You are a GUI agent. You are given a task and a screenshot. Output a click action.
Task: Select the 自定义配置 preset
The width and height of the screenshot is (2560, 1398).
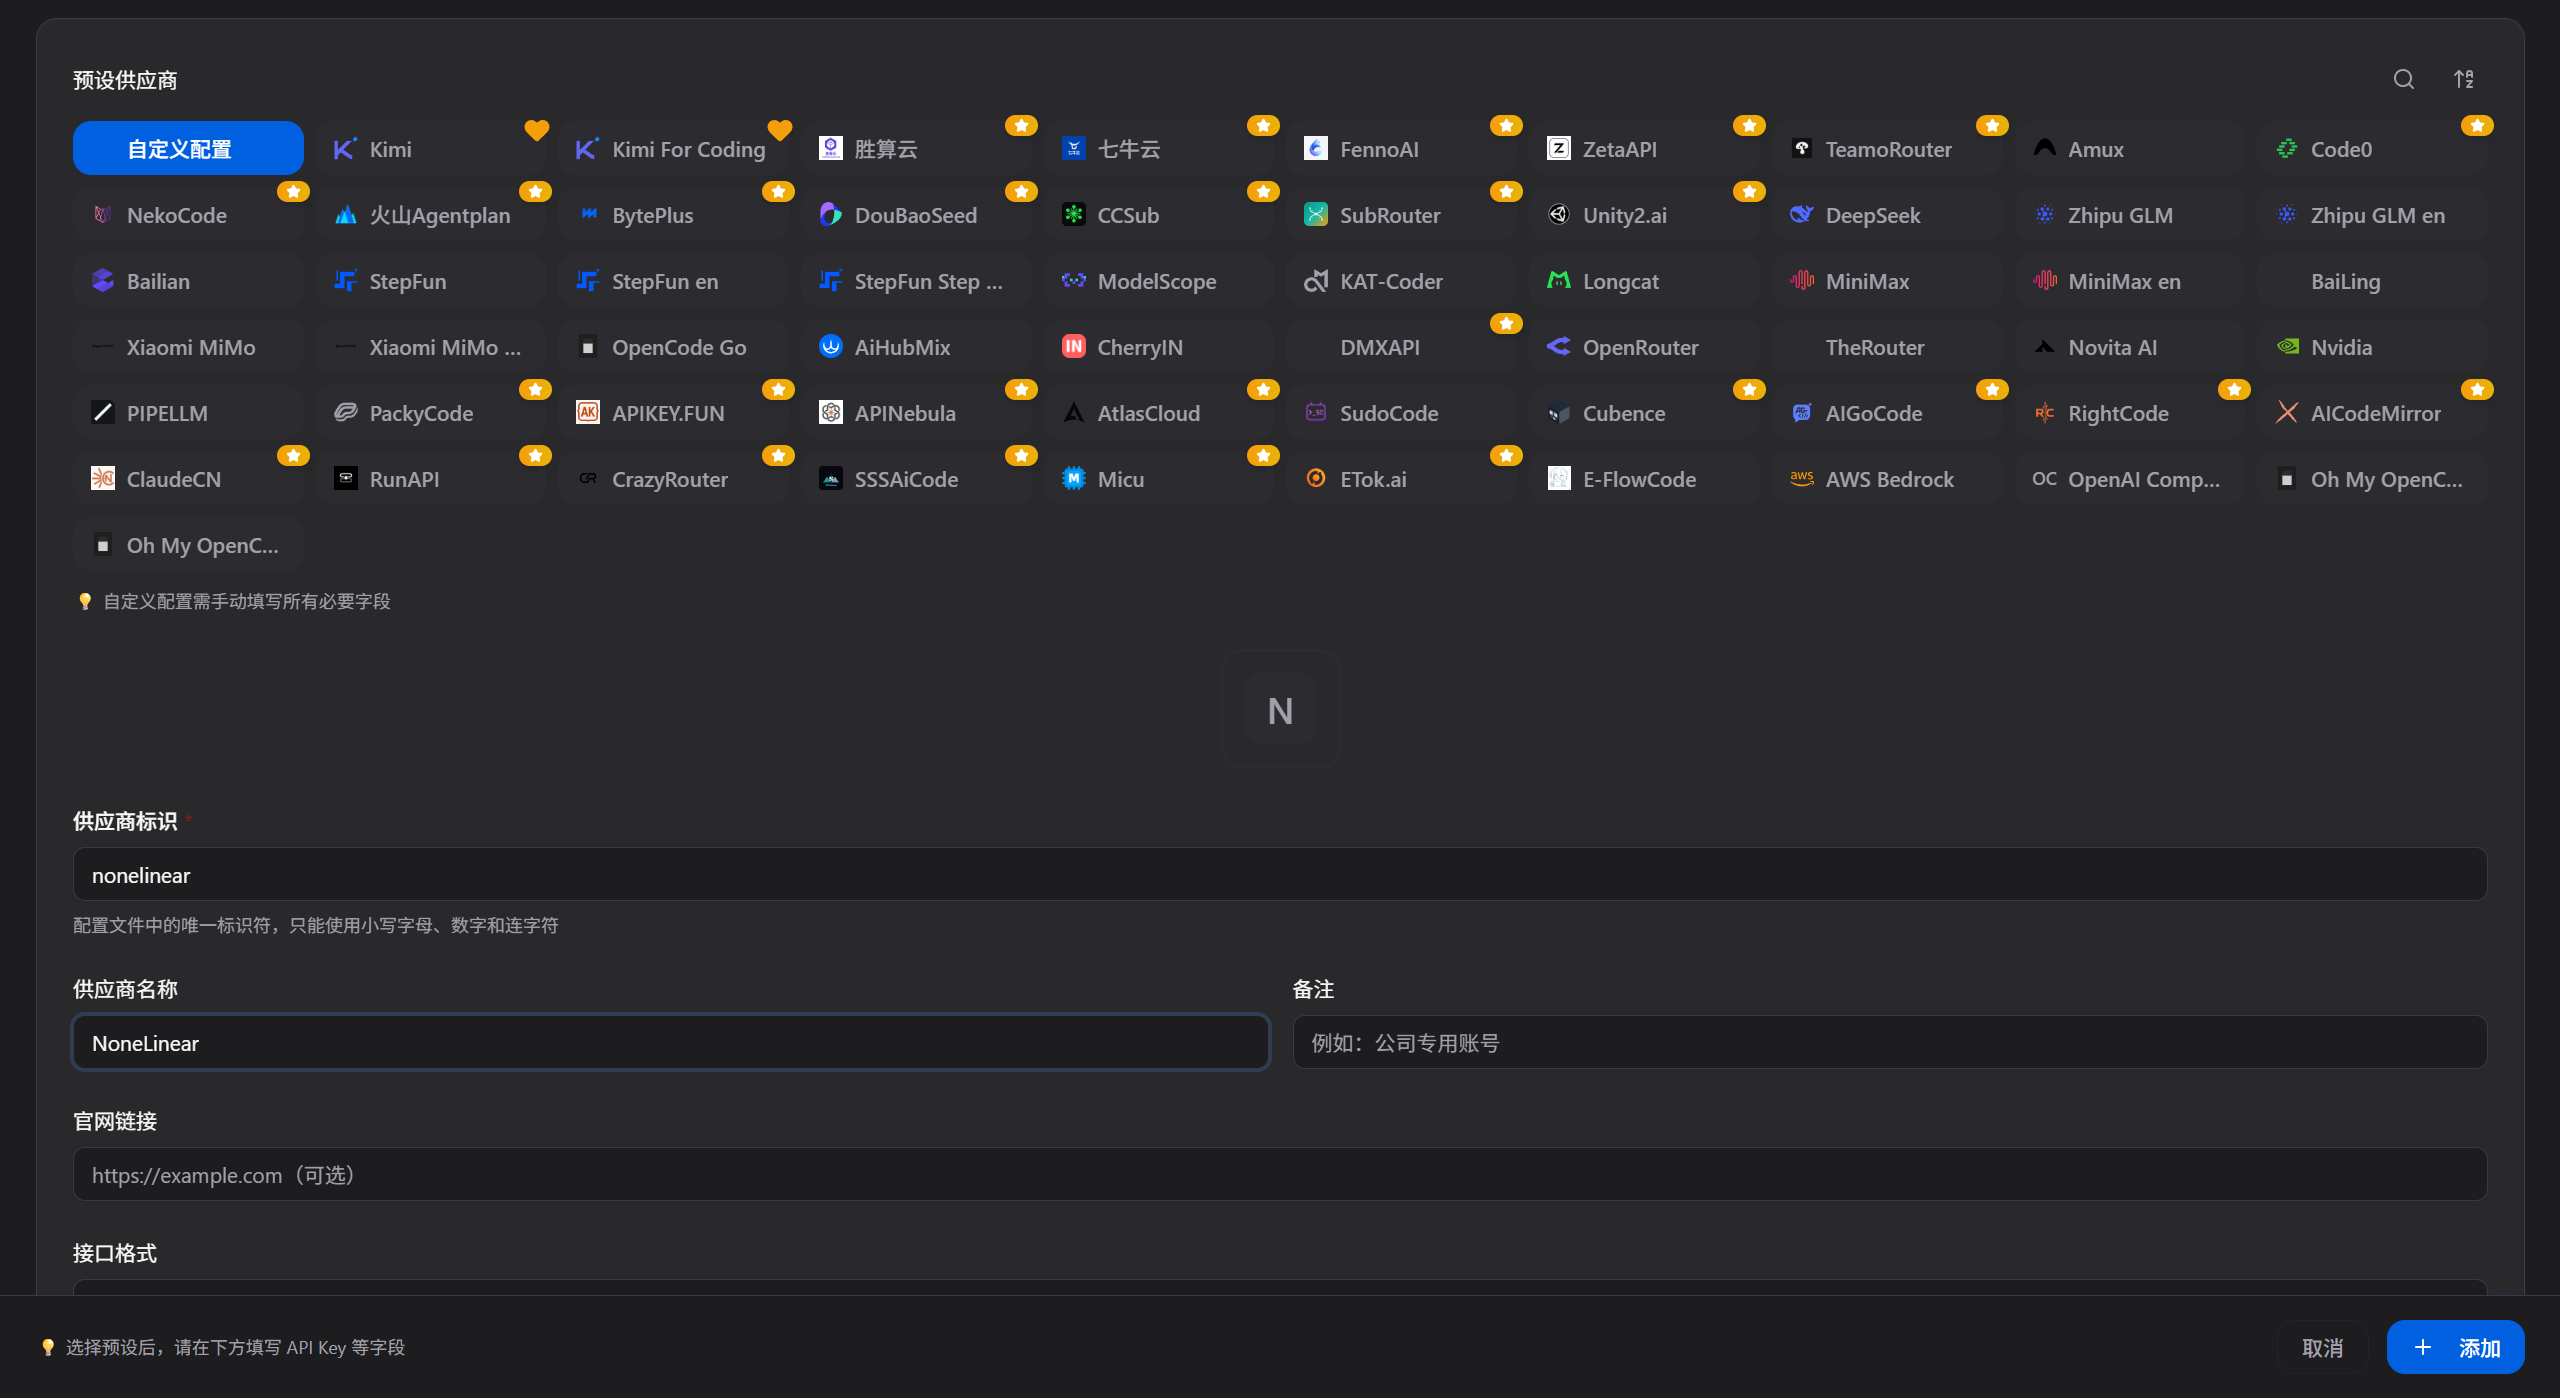pyautogui.click(x=188, y=149)
